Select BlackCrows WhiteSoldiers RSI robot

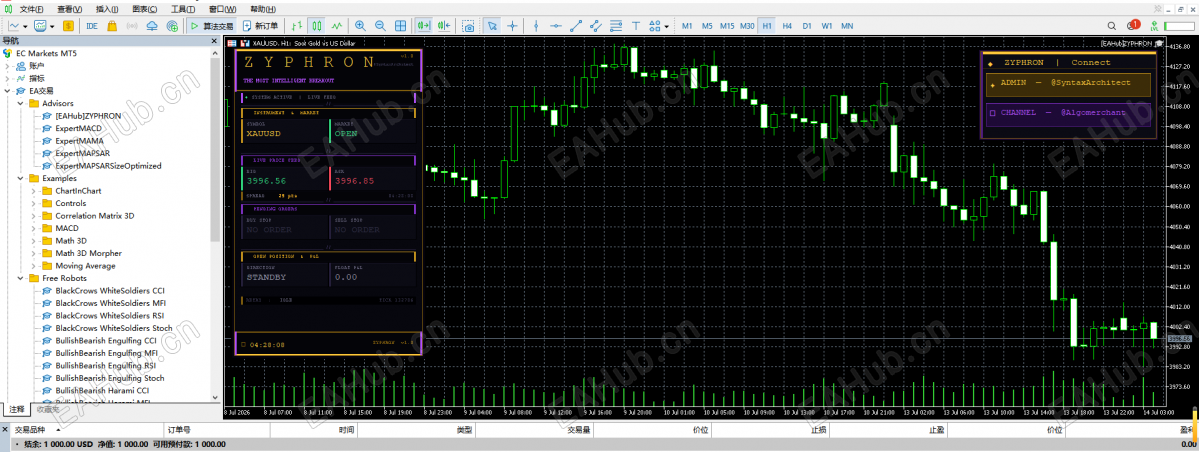tap(109, 315)
